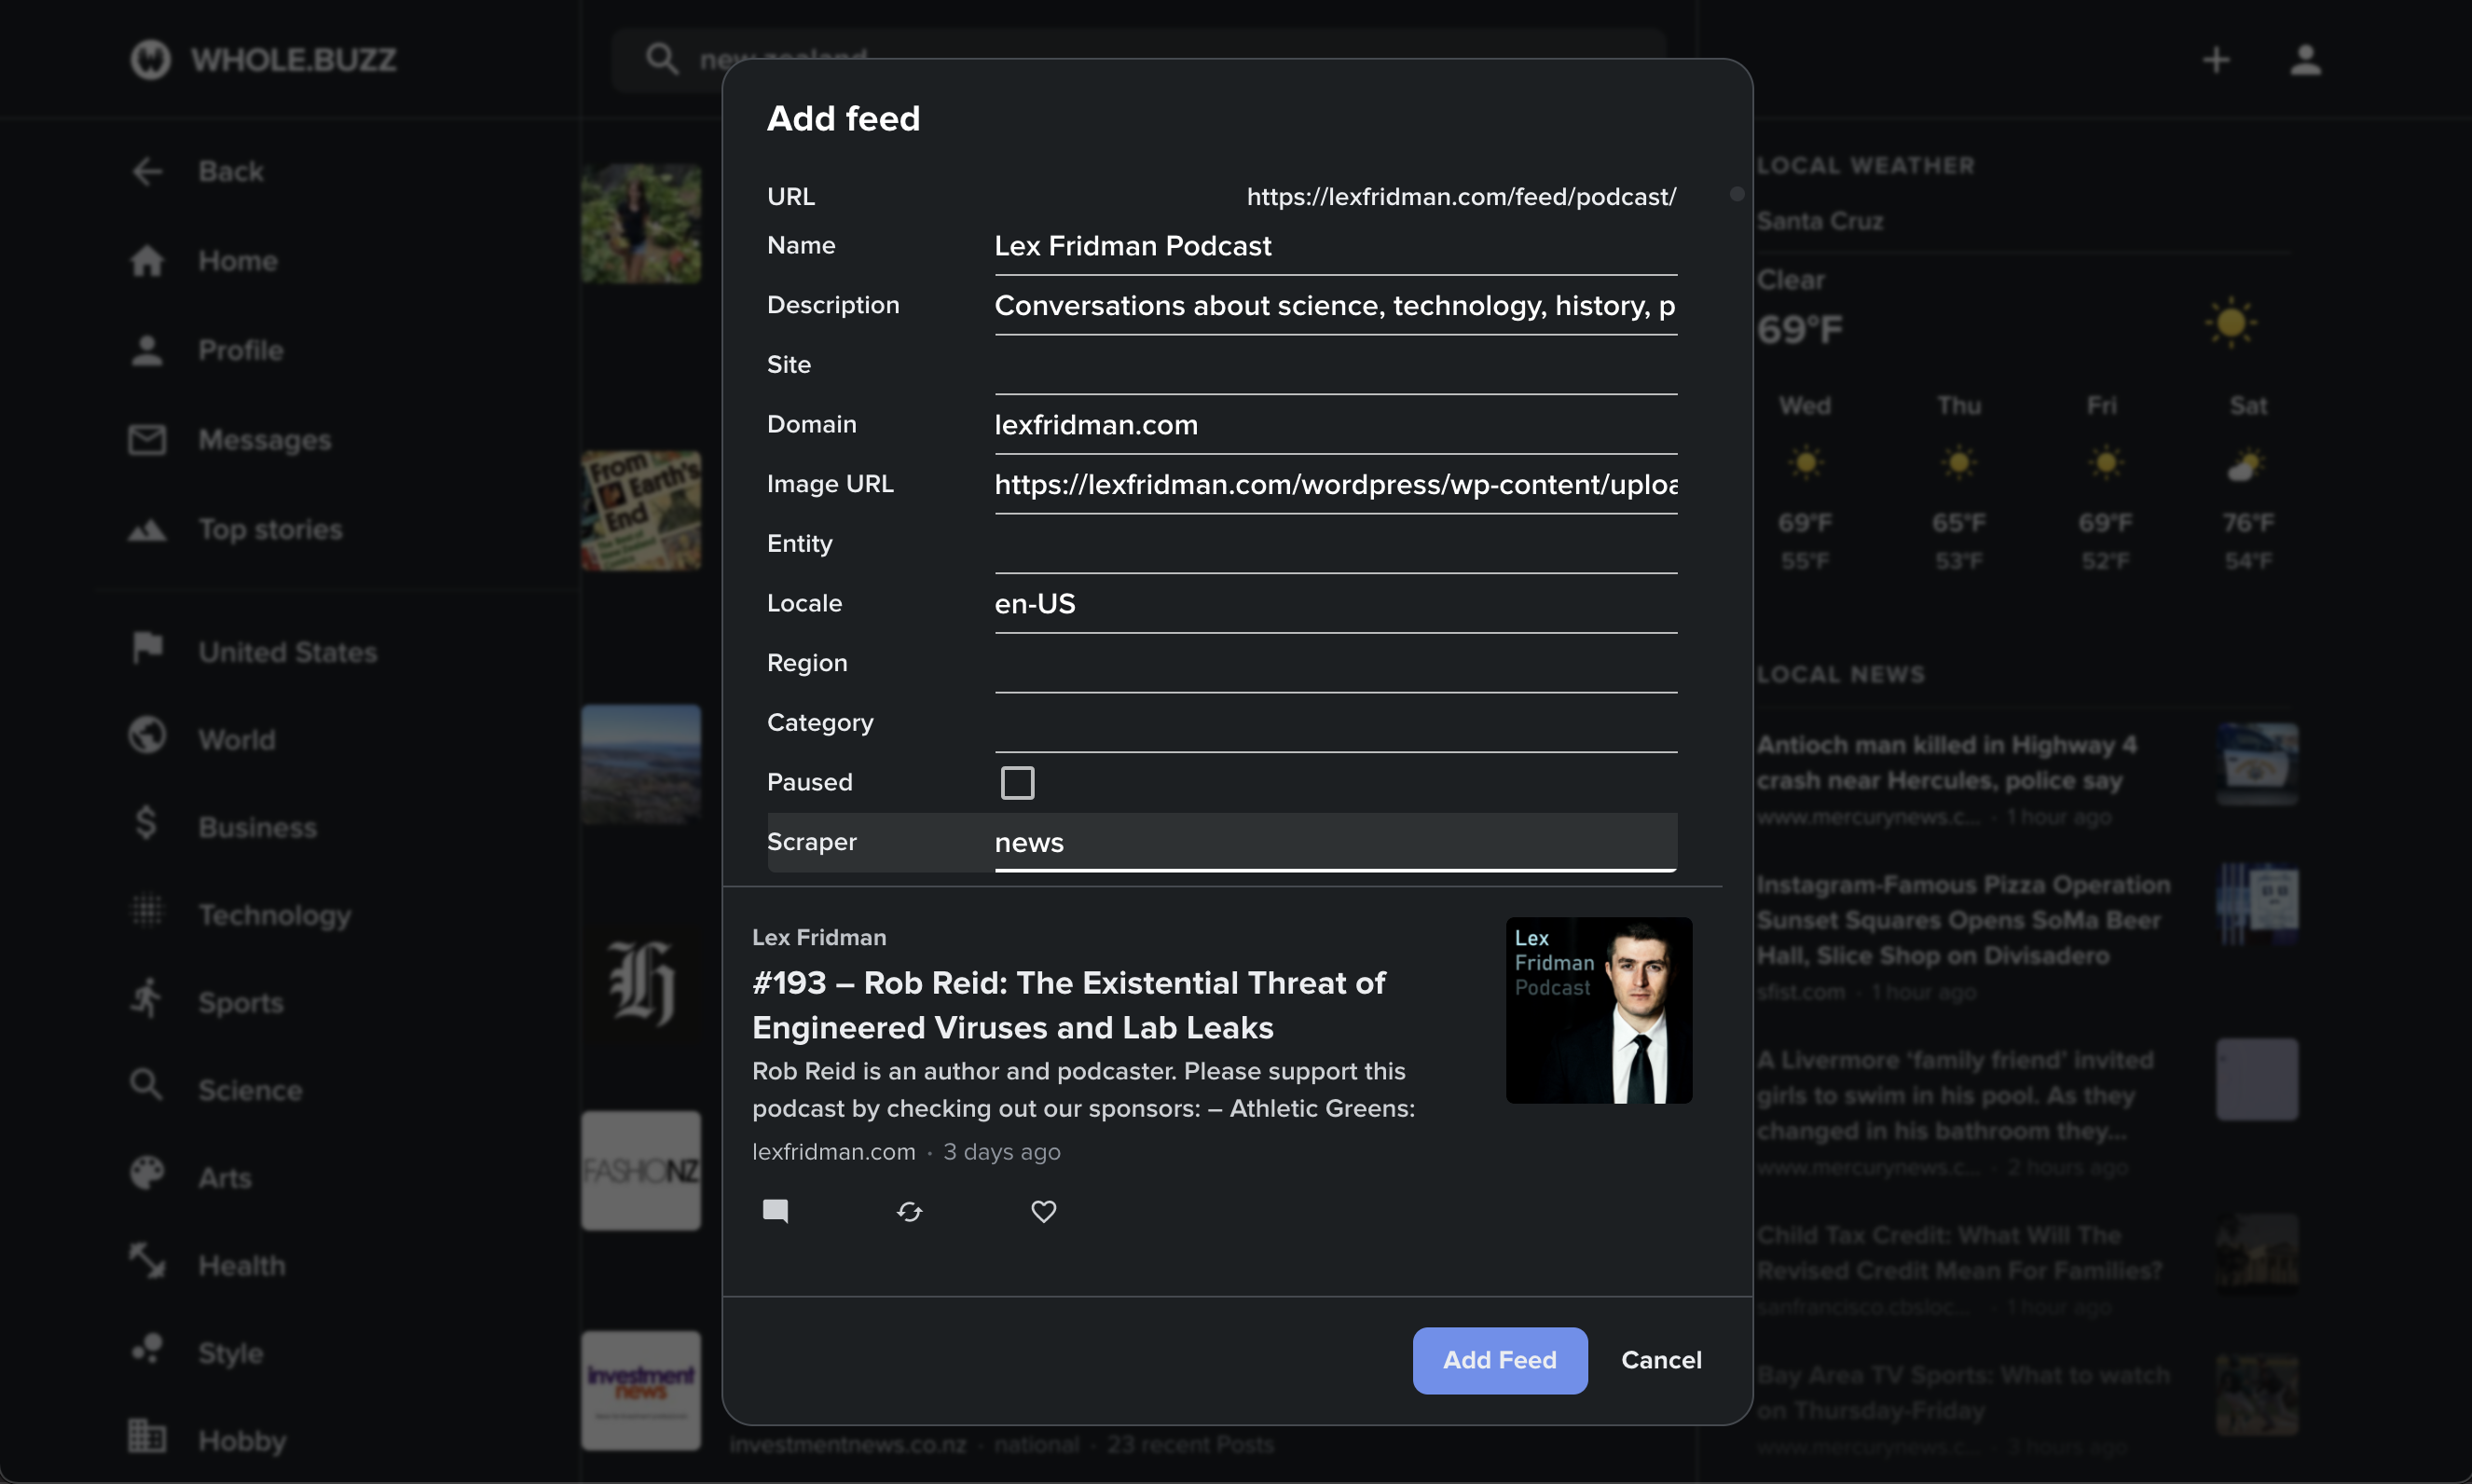Click the plus add icon in header
2472x1484 pixels.
[2216, 59]
